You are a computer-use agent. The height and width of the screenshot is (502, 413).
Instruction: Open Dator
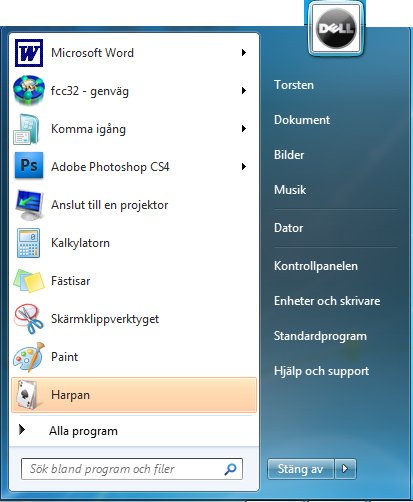[288, 228]
